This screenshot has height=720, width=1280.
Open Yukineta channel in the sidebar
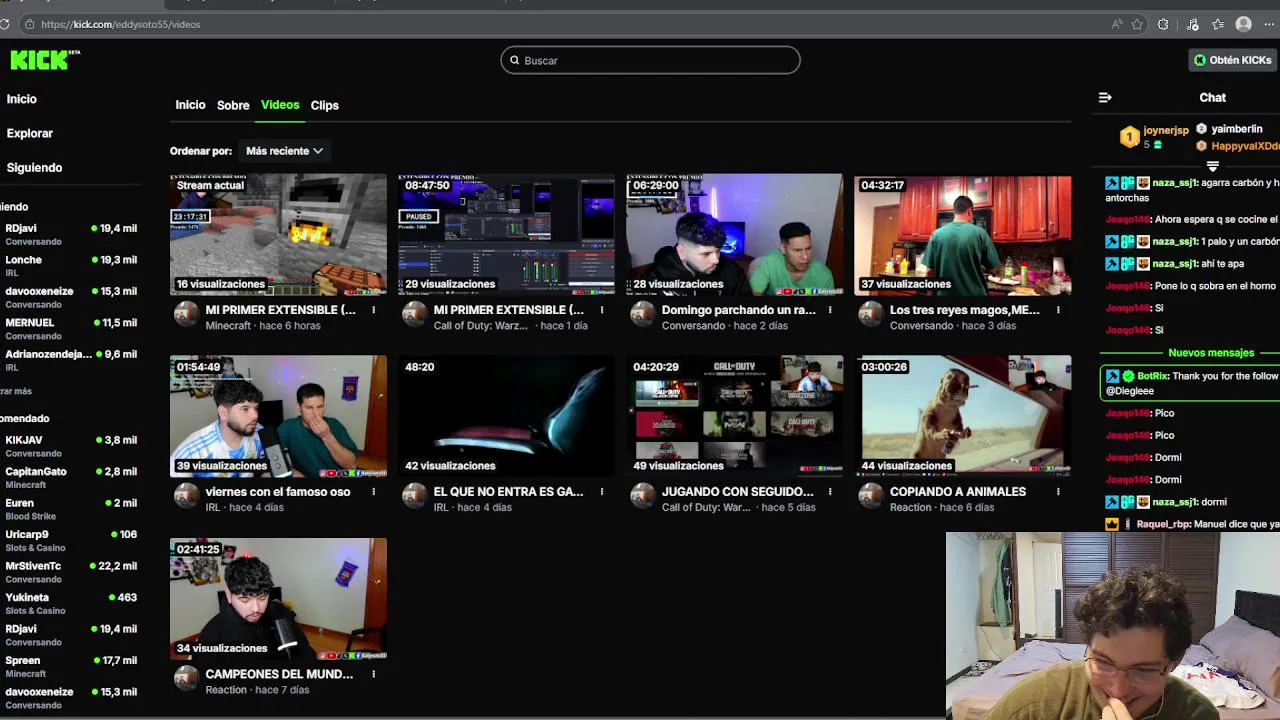pos(70,603)
